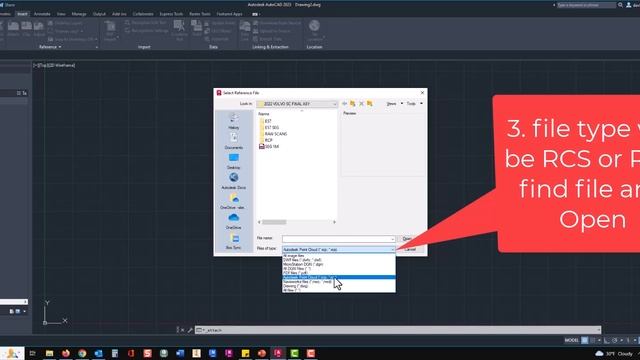
Task: Click the up one level folder icon
Action: [353, 104]
